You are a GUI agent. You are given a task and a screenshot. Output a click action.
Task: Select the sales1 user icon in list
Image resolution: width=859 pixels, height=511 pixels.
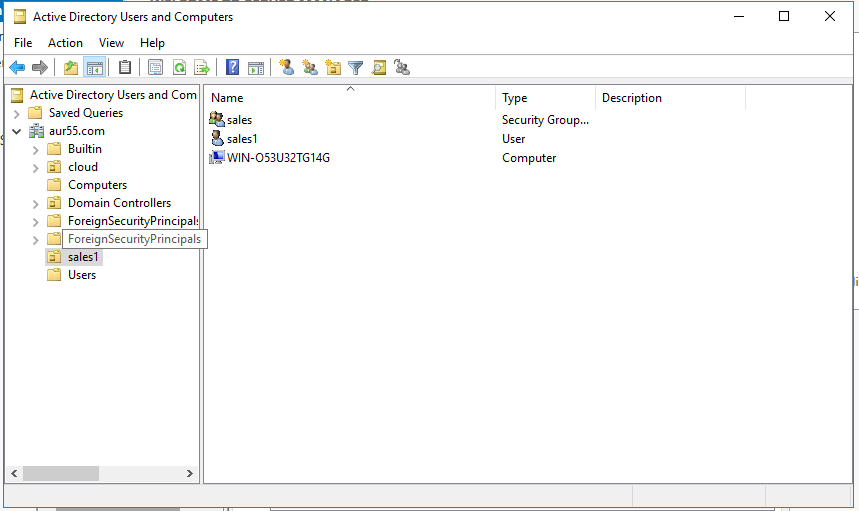click(217, 138)
